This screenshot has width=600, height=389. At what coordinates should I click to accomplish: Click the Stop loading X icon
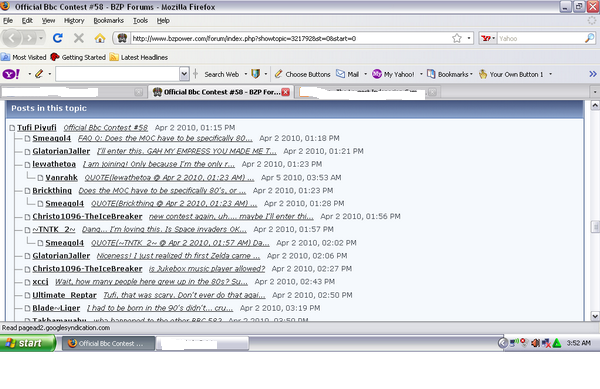pyautogui.click(x=79, y=38)
